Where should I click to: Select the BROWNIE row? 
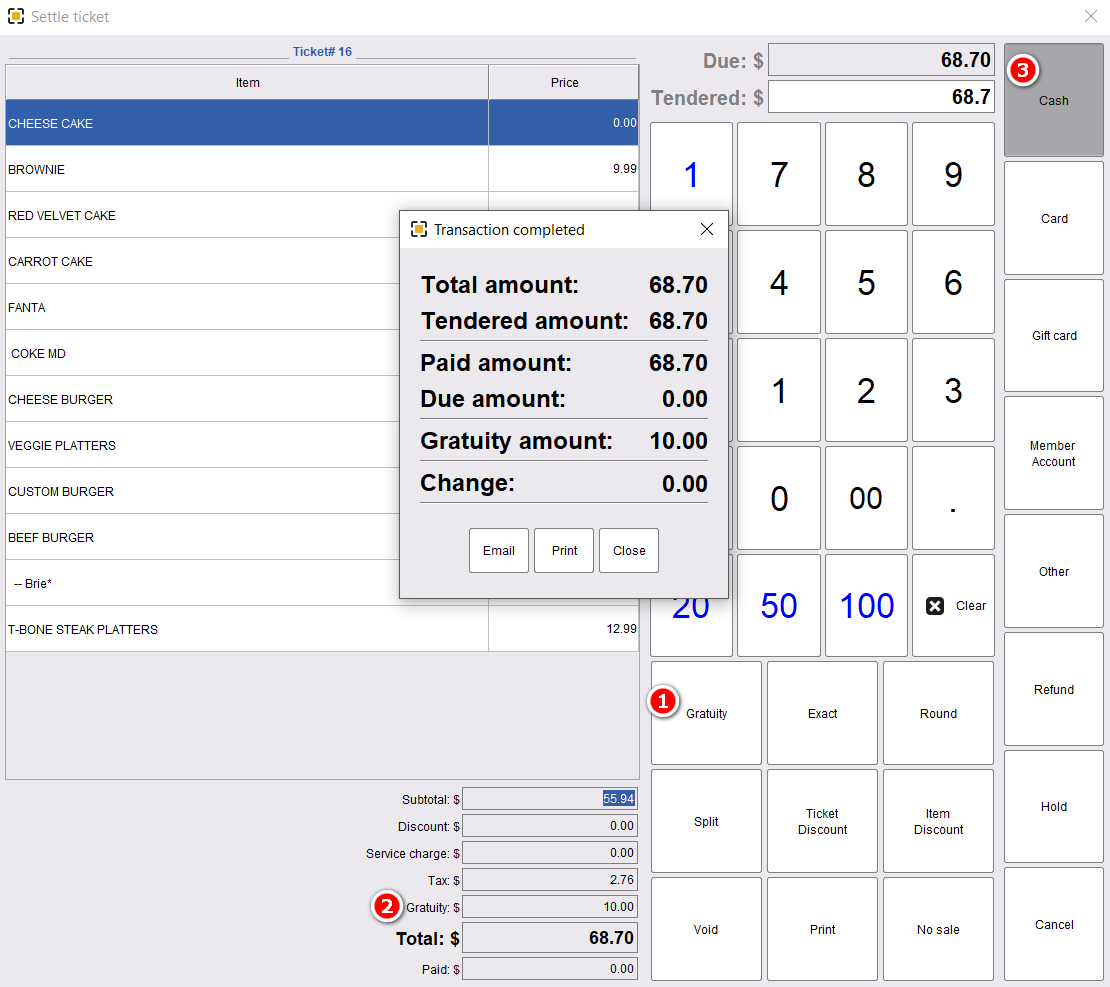coord(322,169)
